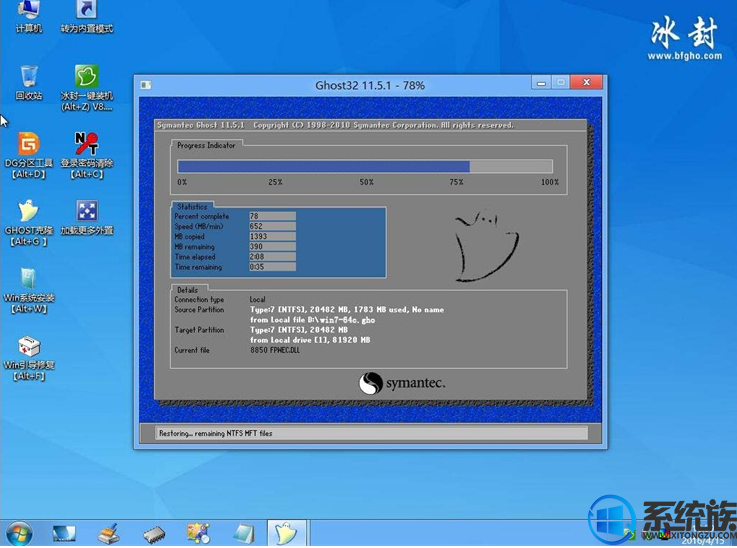Screen dimensions: 737x548
Task: Click current file 8850 FPWEC.DLL text
Action: click(x=274, y=350)
